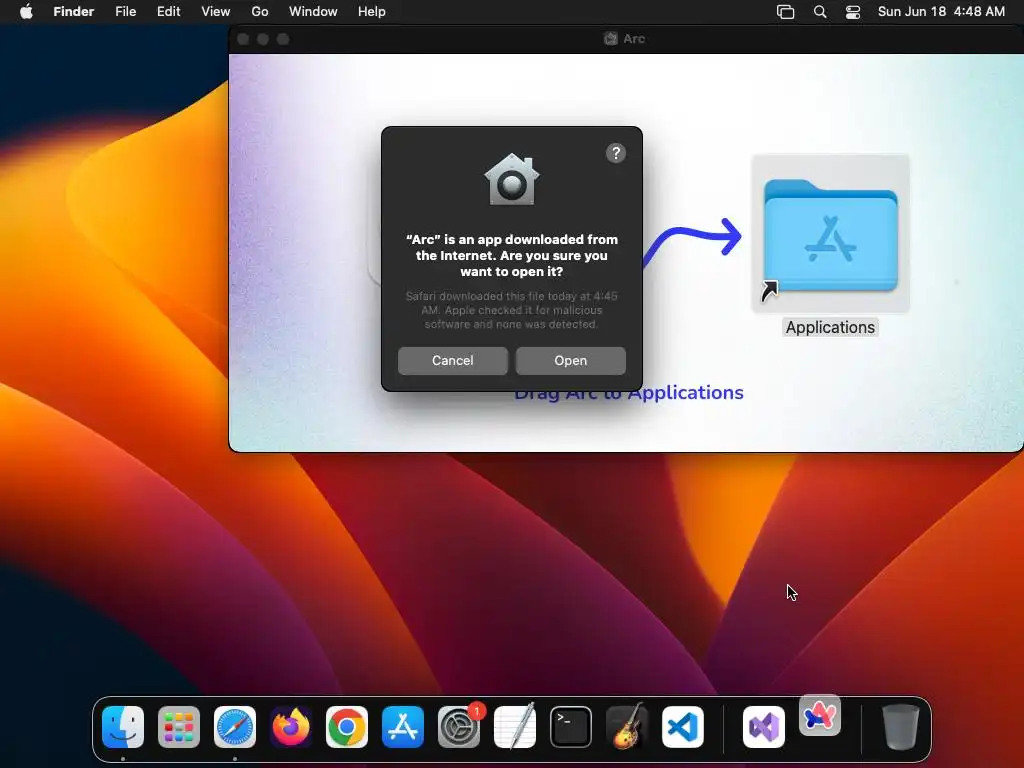The width and height of the screenshot is (1024, 768).
Task: Click the Arc window title text
Action: pyautogui.click(x=633, y=39)
